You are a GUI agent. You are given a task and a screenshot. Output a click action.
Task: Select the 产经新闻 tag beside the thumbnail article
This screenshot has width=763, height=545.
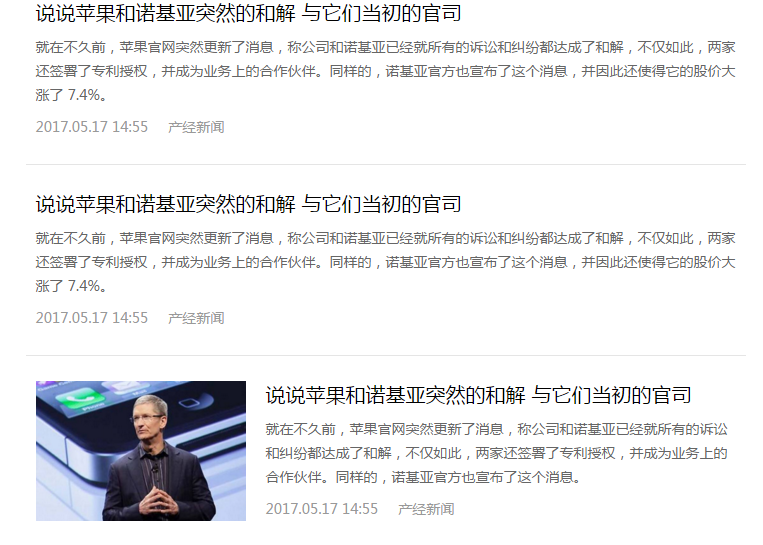[x=426, y=509]
